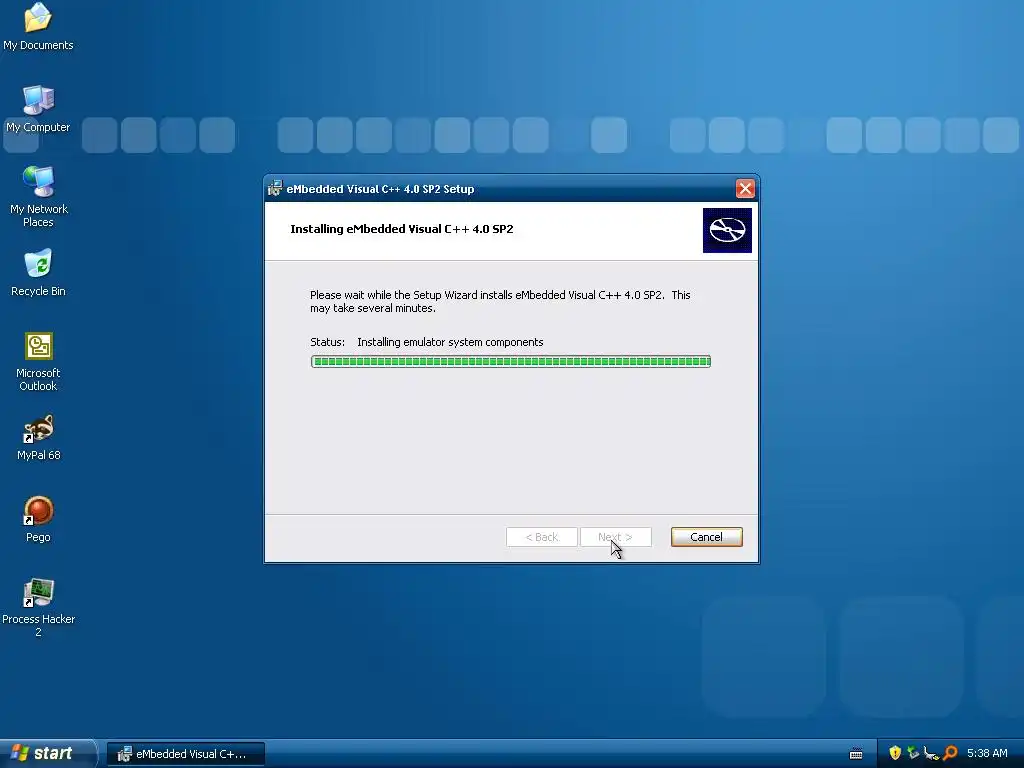Activate the eMbedded Visual C++ taskbar button
This screenshot has height=768, width=1024.
pos(185,754)
